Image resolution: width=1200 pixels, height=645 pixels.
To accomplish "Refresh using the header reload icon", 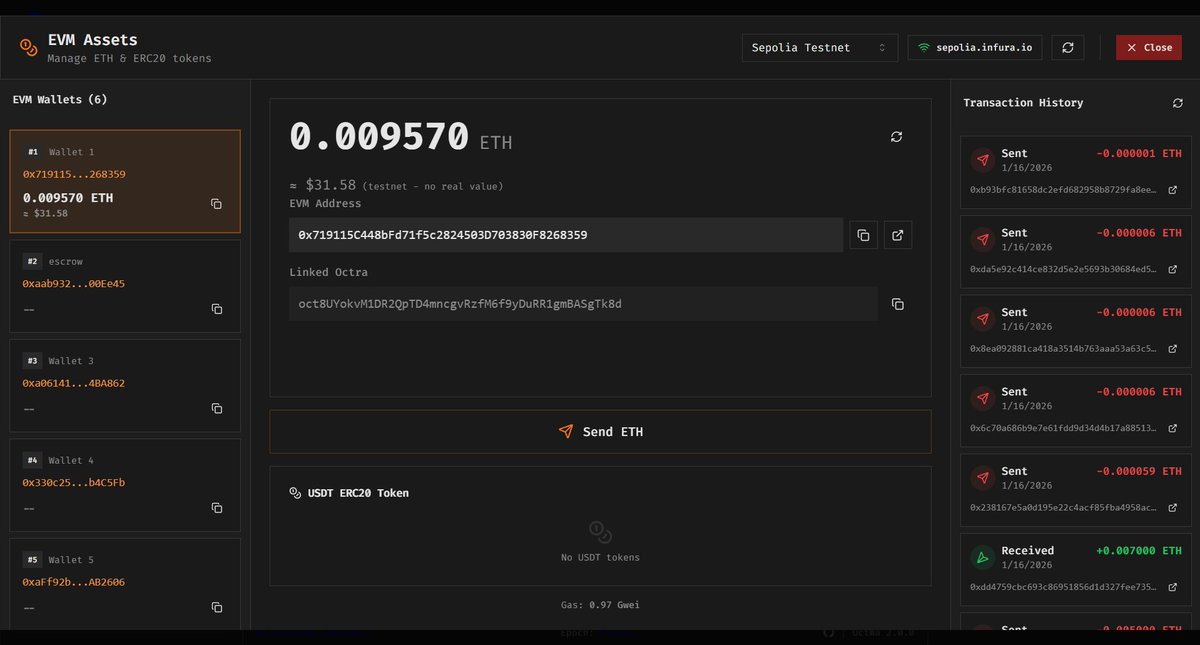I will point(1068,47).
